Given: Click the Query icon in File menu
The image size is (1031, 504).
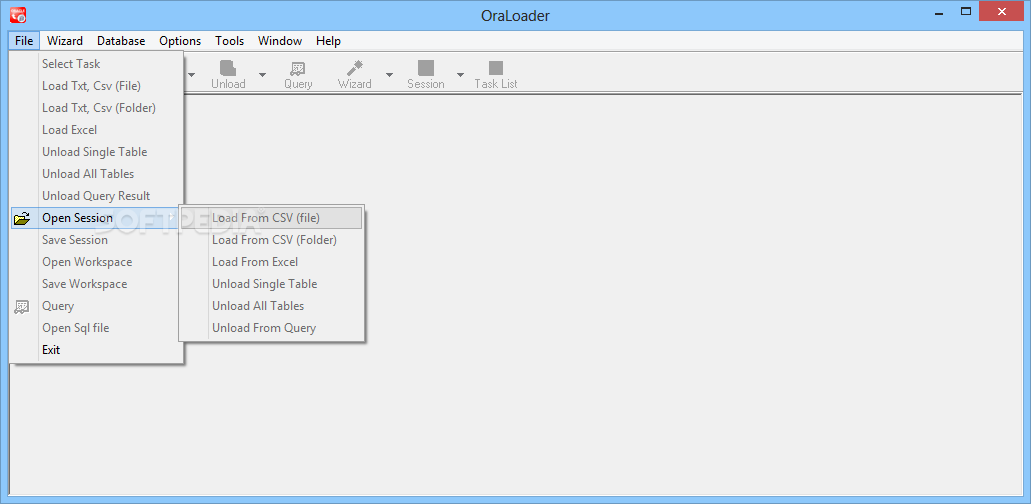Looking at the screenshot, I should click(22, 306).
